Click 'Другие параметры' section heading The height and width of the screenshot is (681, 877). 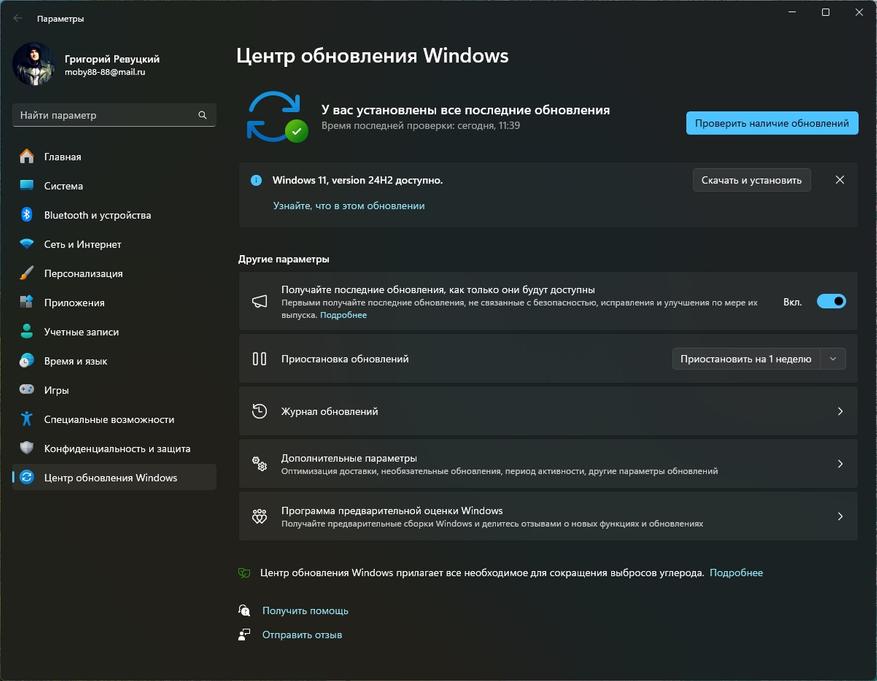[x=284, y=259]
